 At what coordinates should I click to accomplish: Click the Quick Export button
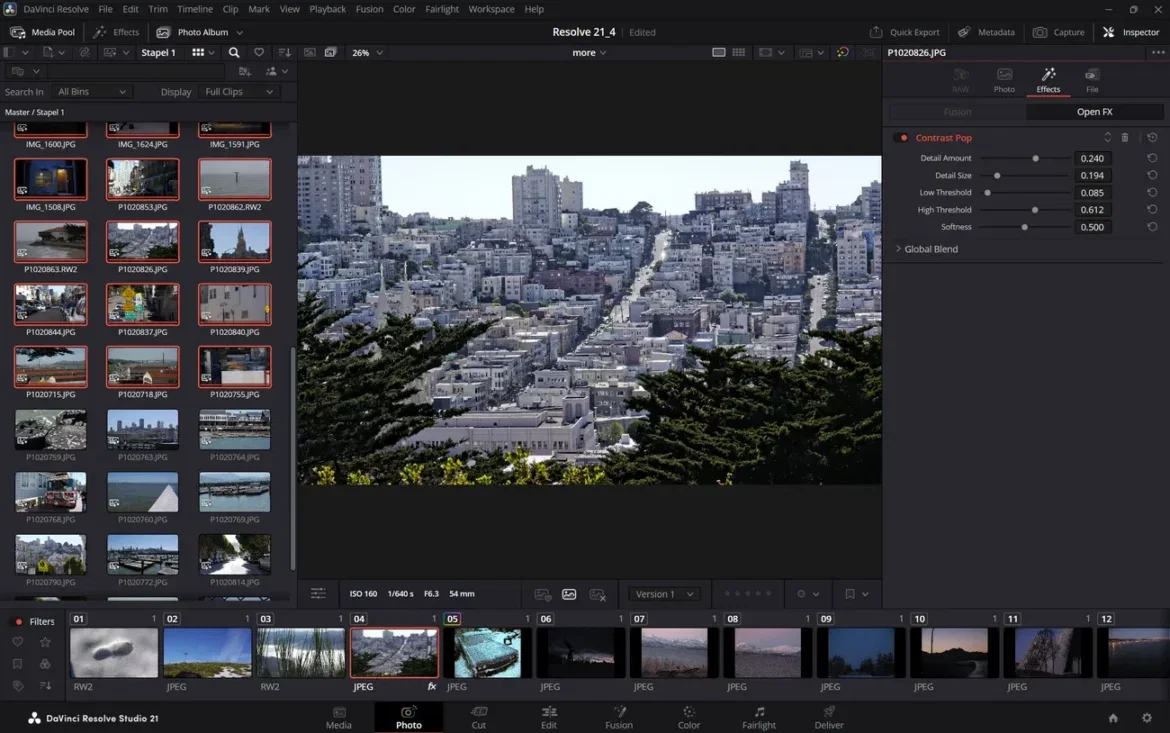coord(904,32)
